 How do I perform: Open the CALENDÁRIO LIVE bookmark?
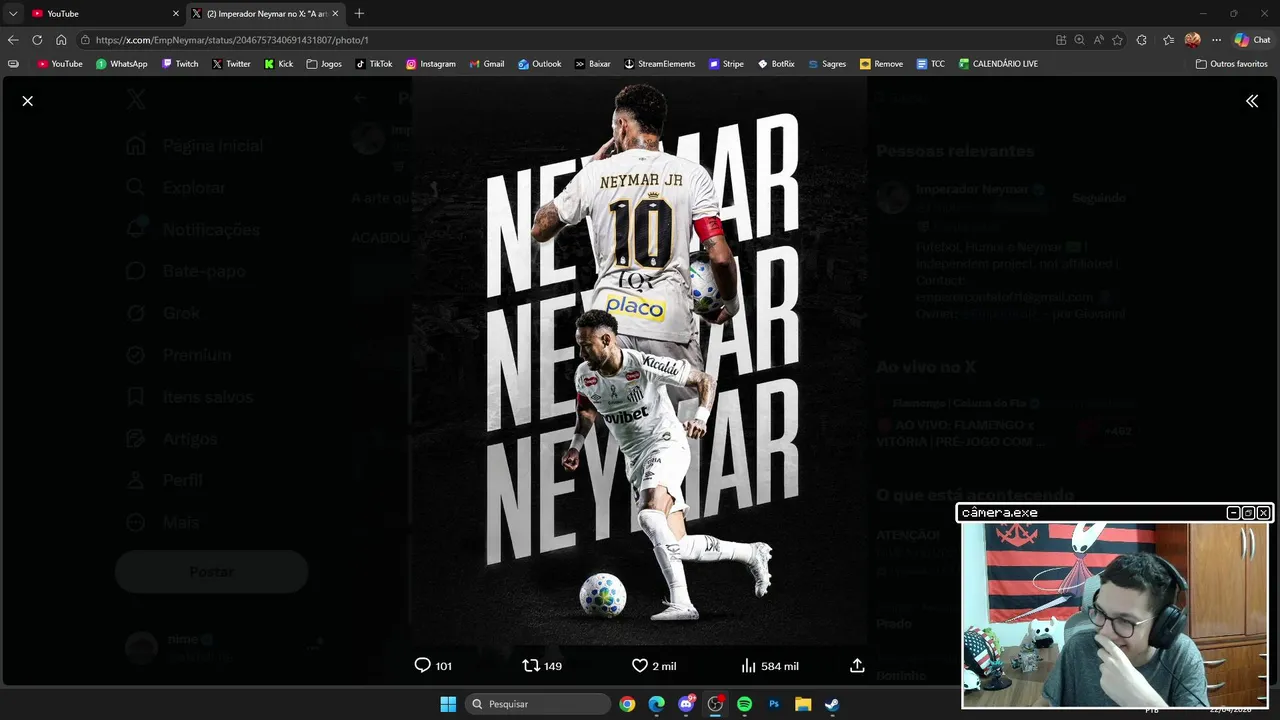click(998, 63)
